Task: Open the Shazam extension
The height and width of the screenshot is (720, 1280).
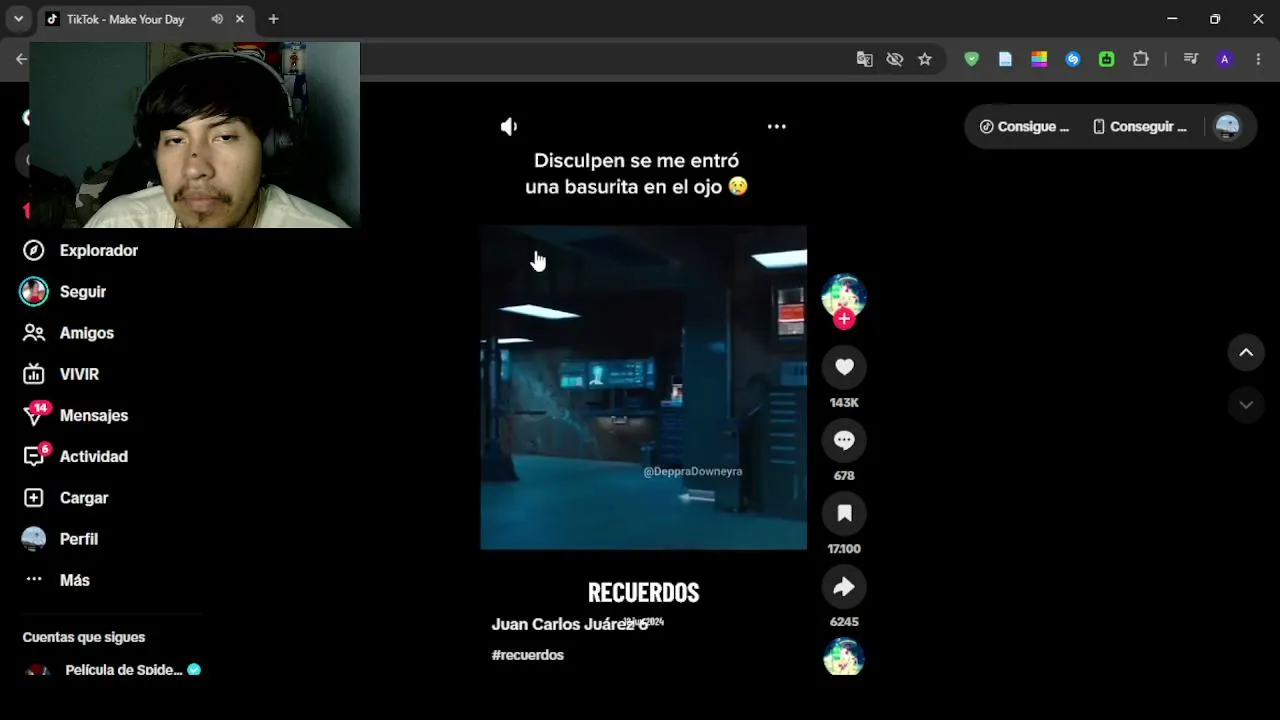Action: [1073, 59]
